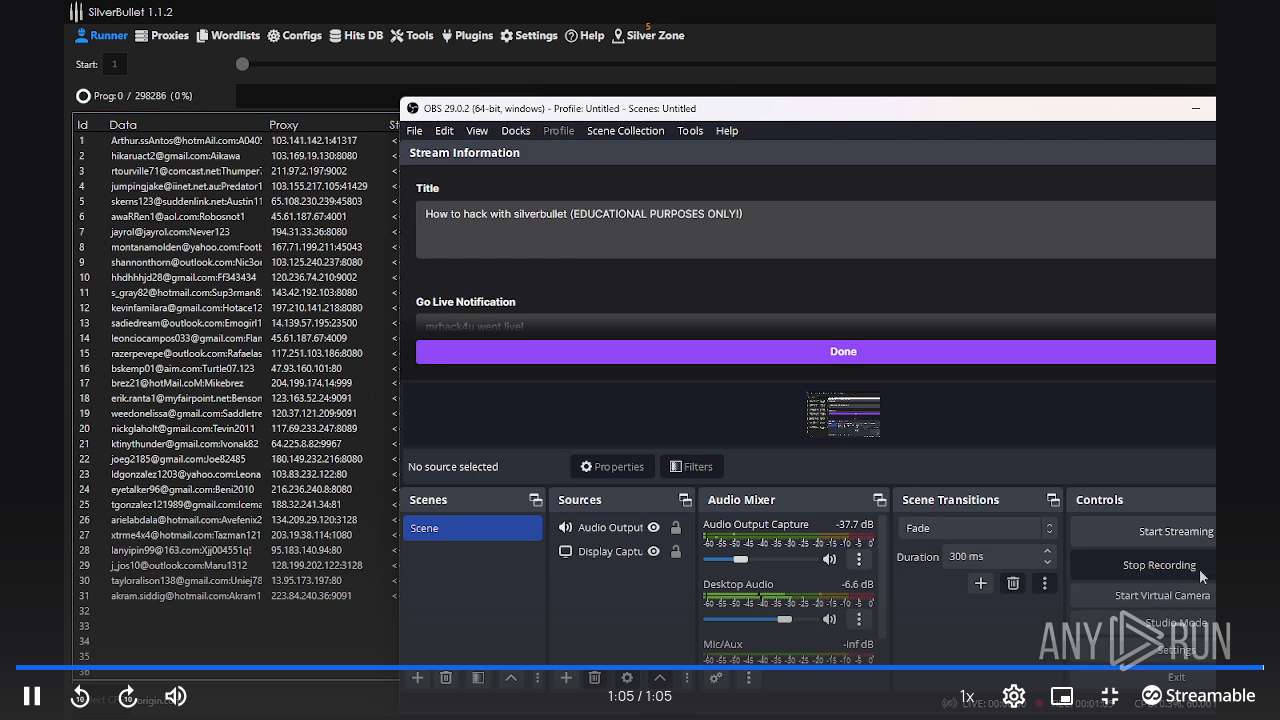This screenshot has height=720, width=1280.
Task: Click the video progress bar
Action: 640,667
